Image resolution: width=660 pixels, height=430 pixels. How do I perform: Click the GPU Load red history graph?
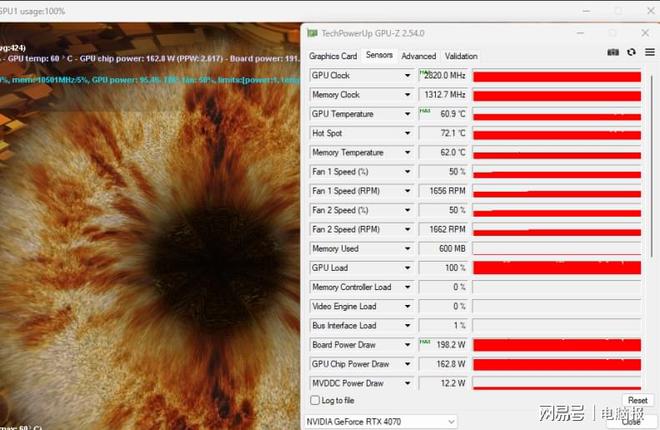pos(557,268)
